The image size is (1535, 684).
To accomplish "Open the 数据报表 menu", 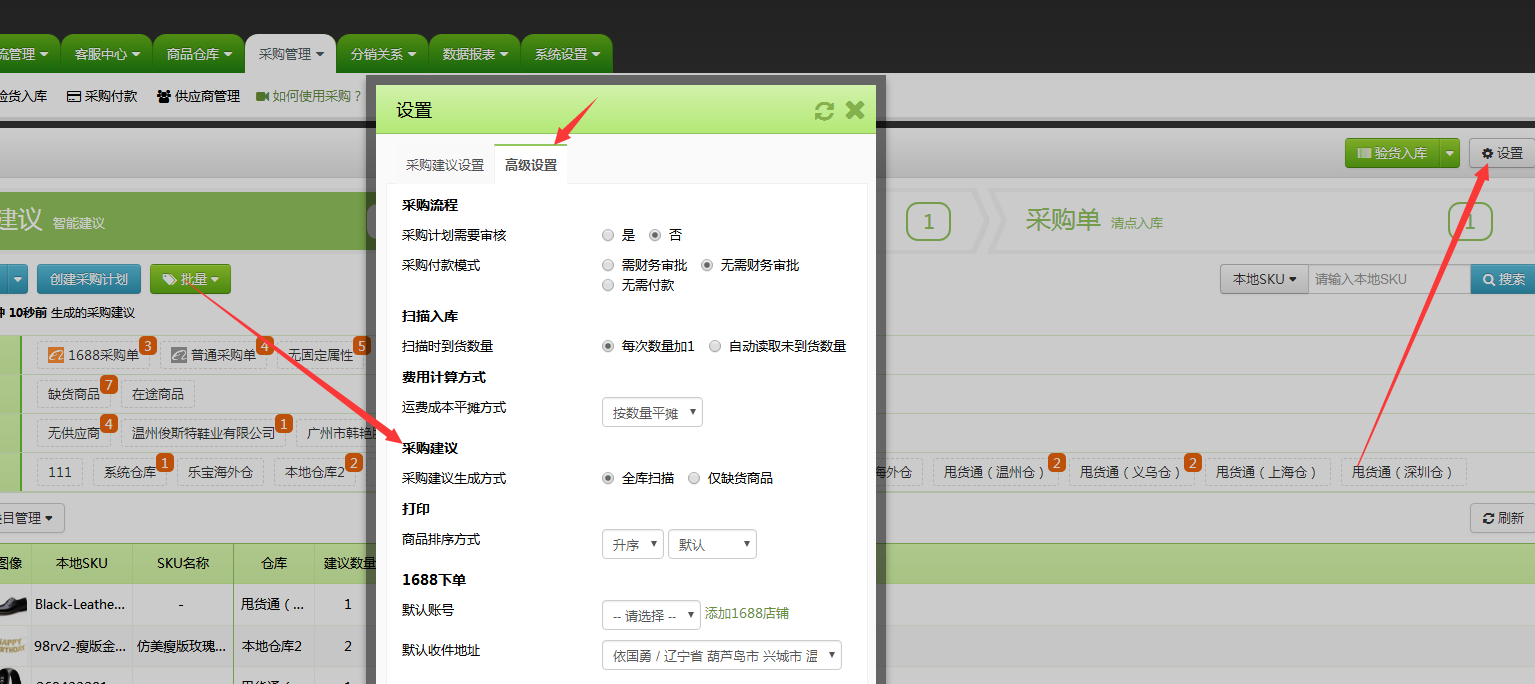I will pyautogui.click(x=475, y=54).
